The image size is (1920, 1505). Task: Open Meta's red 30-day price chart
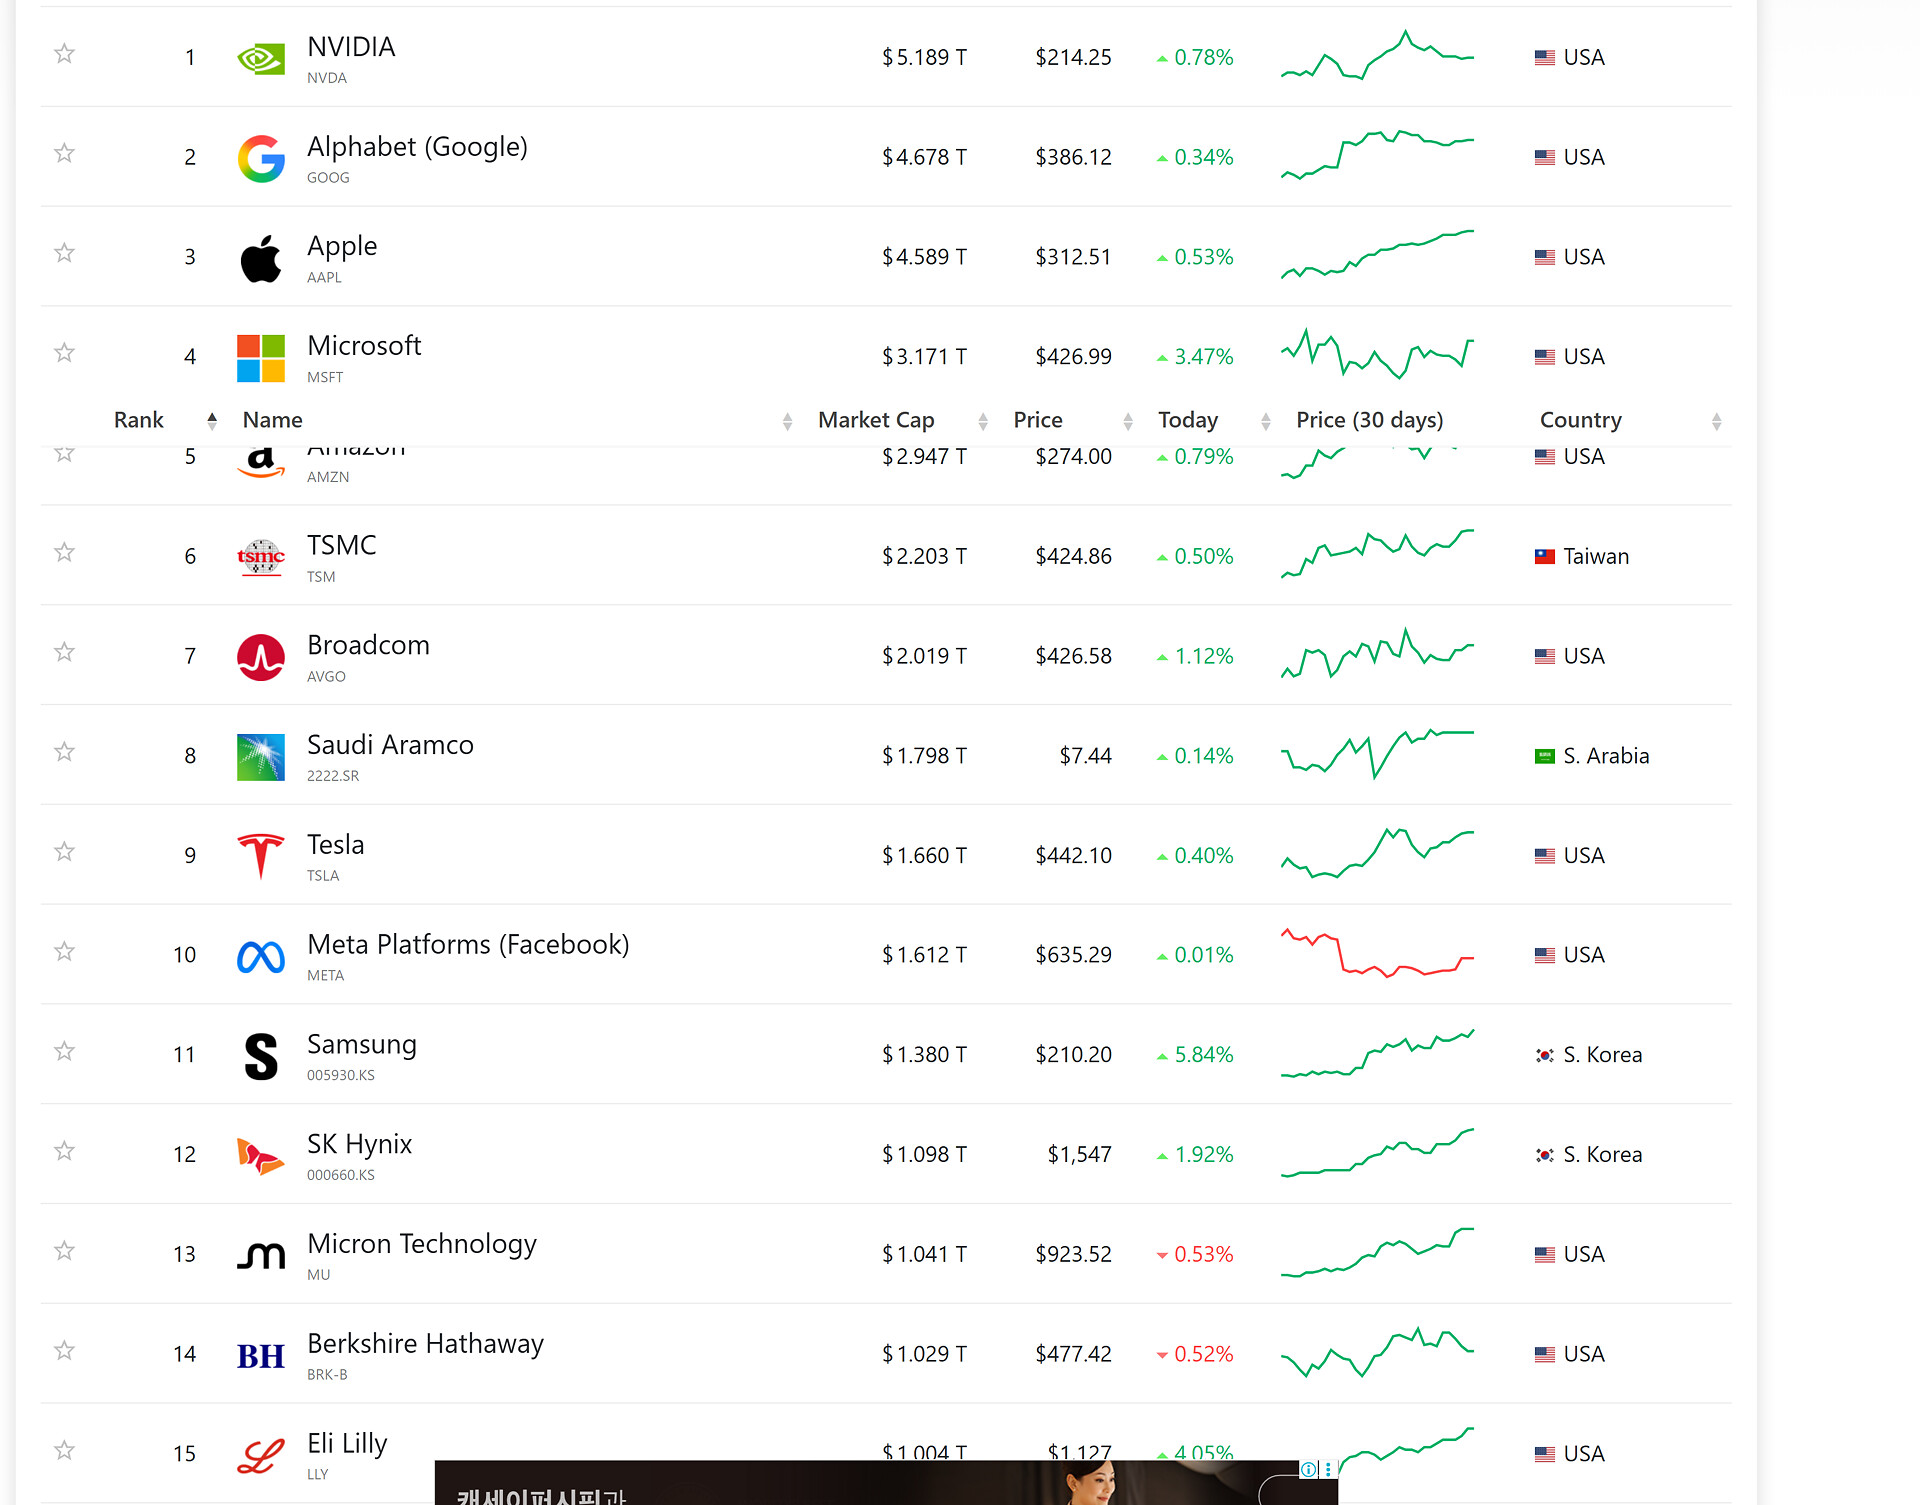1377,954
